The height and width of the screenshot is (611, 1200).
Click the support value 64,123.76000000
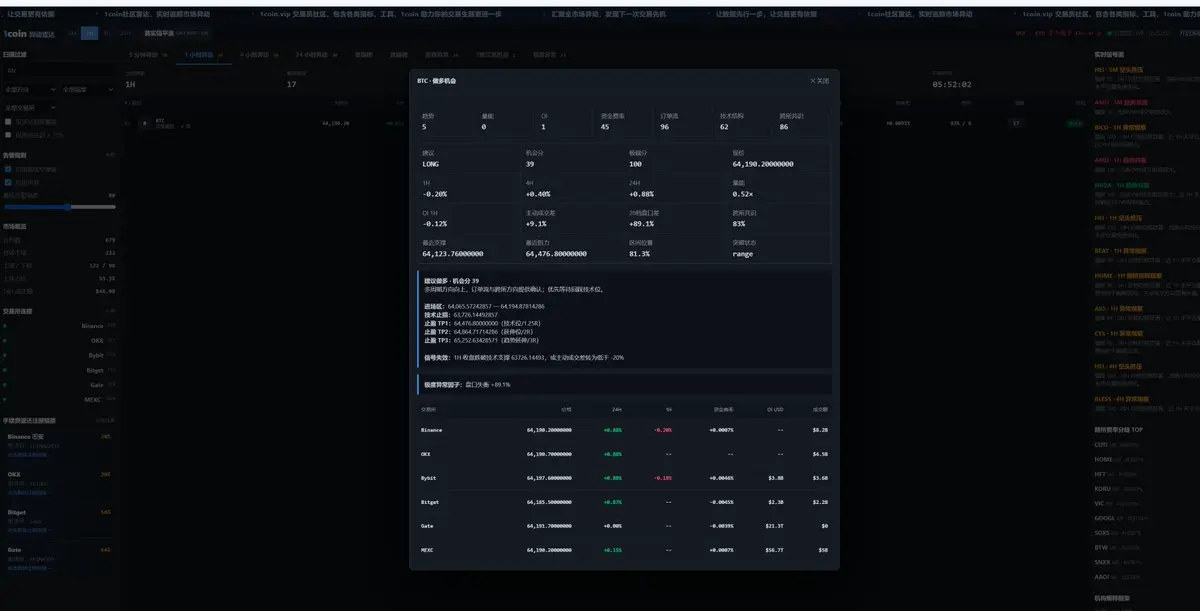tap(452, 254)
